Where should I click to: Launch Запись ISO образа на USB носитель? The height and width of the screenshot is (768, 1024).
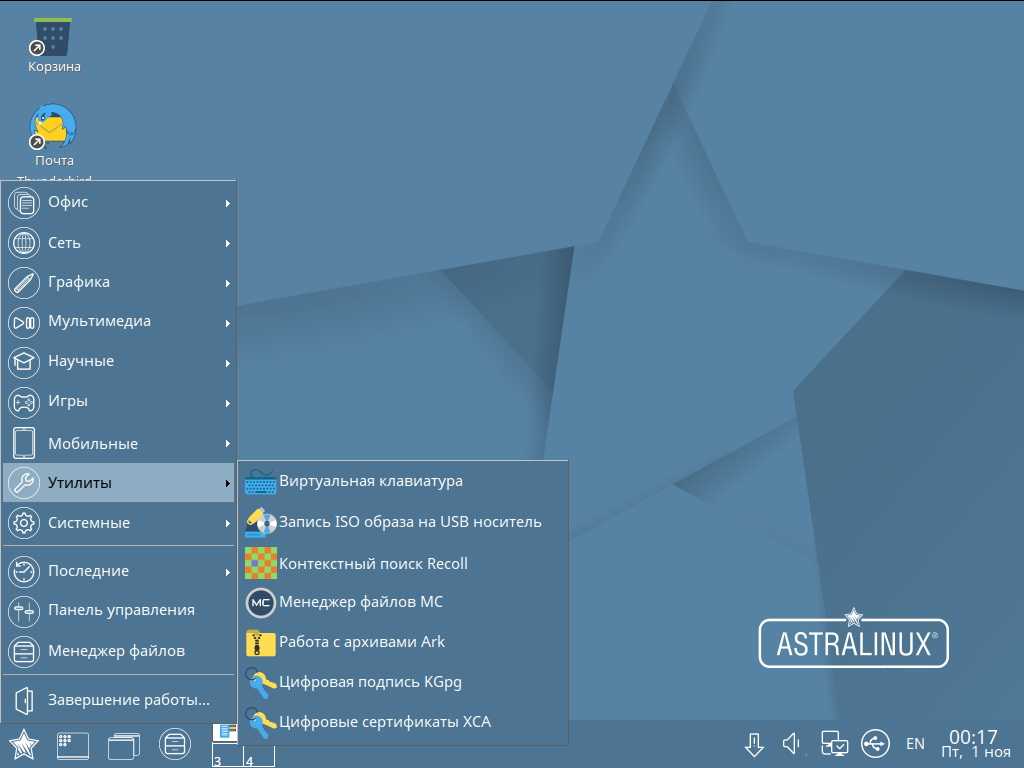pyautogui.click(x=410, y=522)
